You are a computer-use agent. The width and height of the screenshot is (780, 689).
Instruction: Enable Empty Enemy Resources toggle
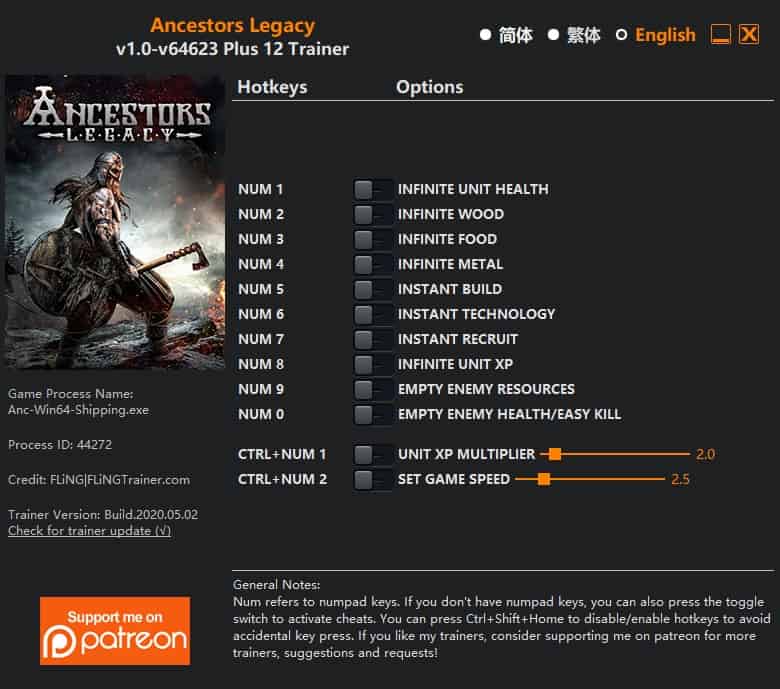point(373,389)
